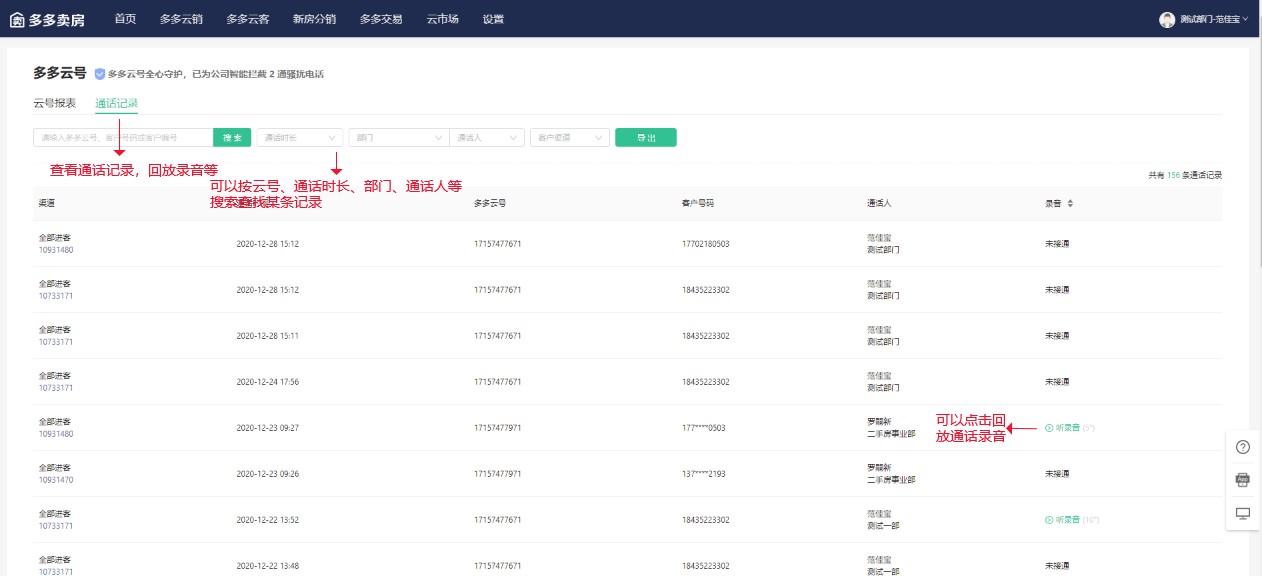Viewport: 1262px width, 576px height.
Task: Select the 通话记录 tab
Action: tap(116, 103)
